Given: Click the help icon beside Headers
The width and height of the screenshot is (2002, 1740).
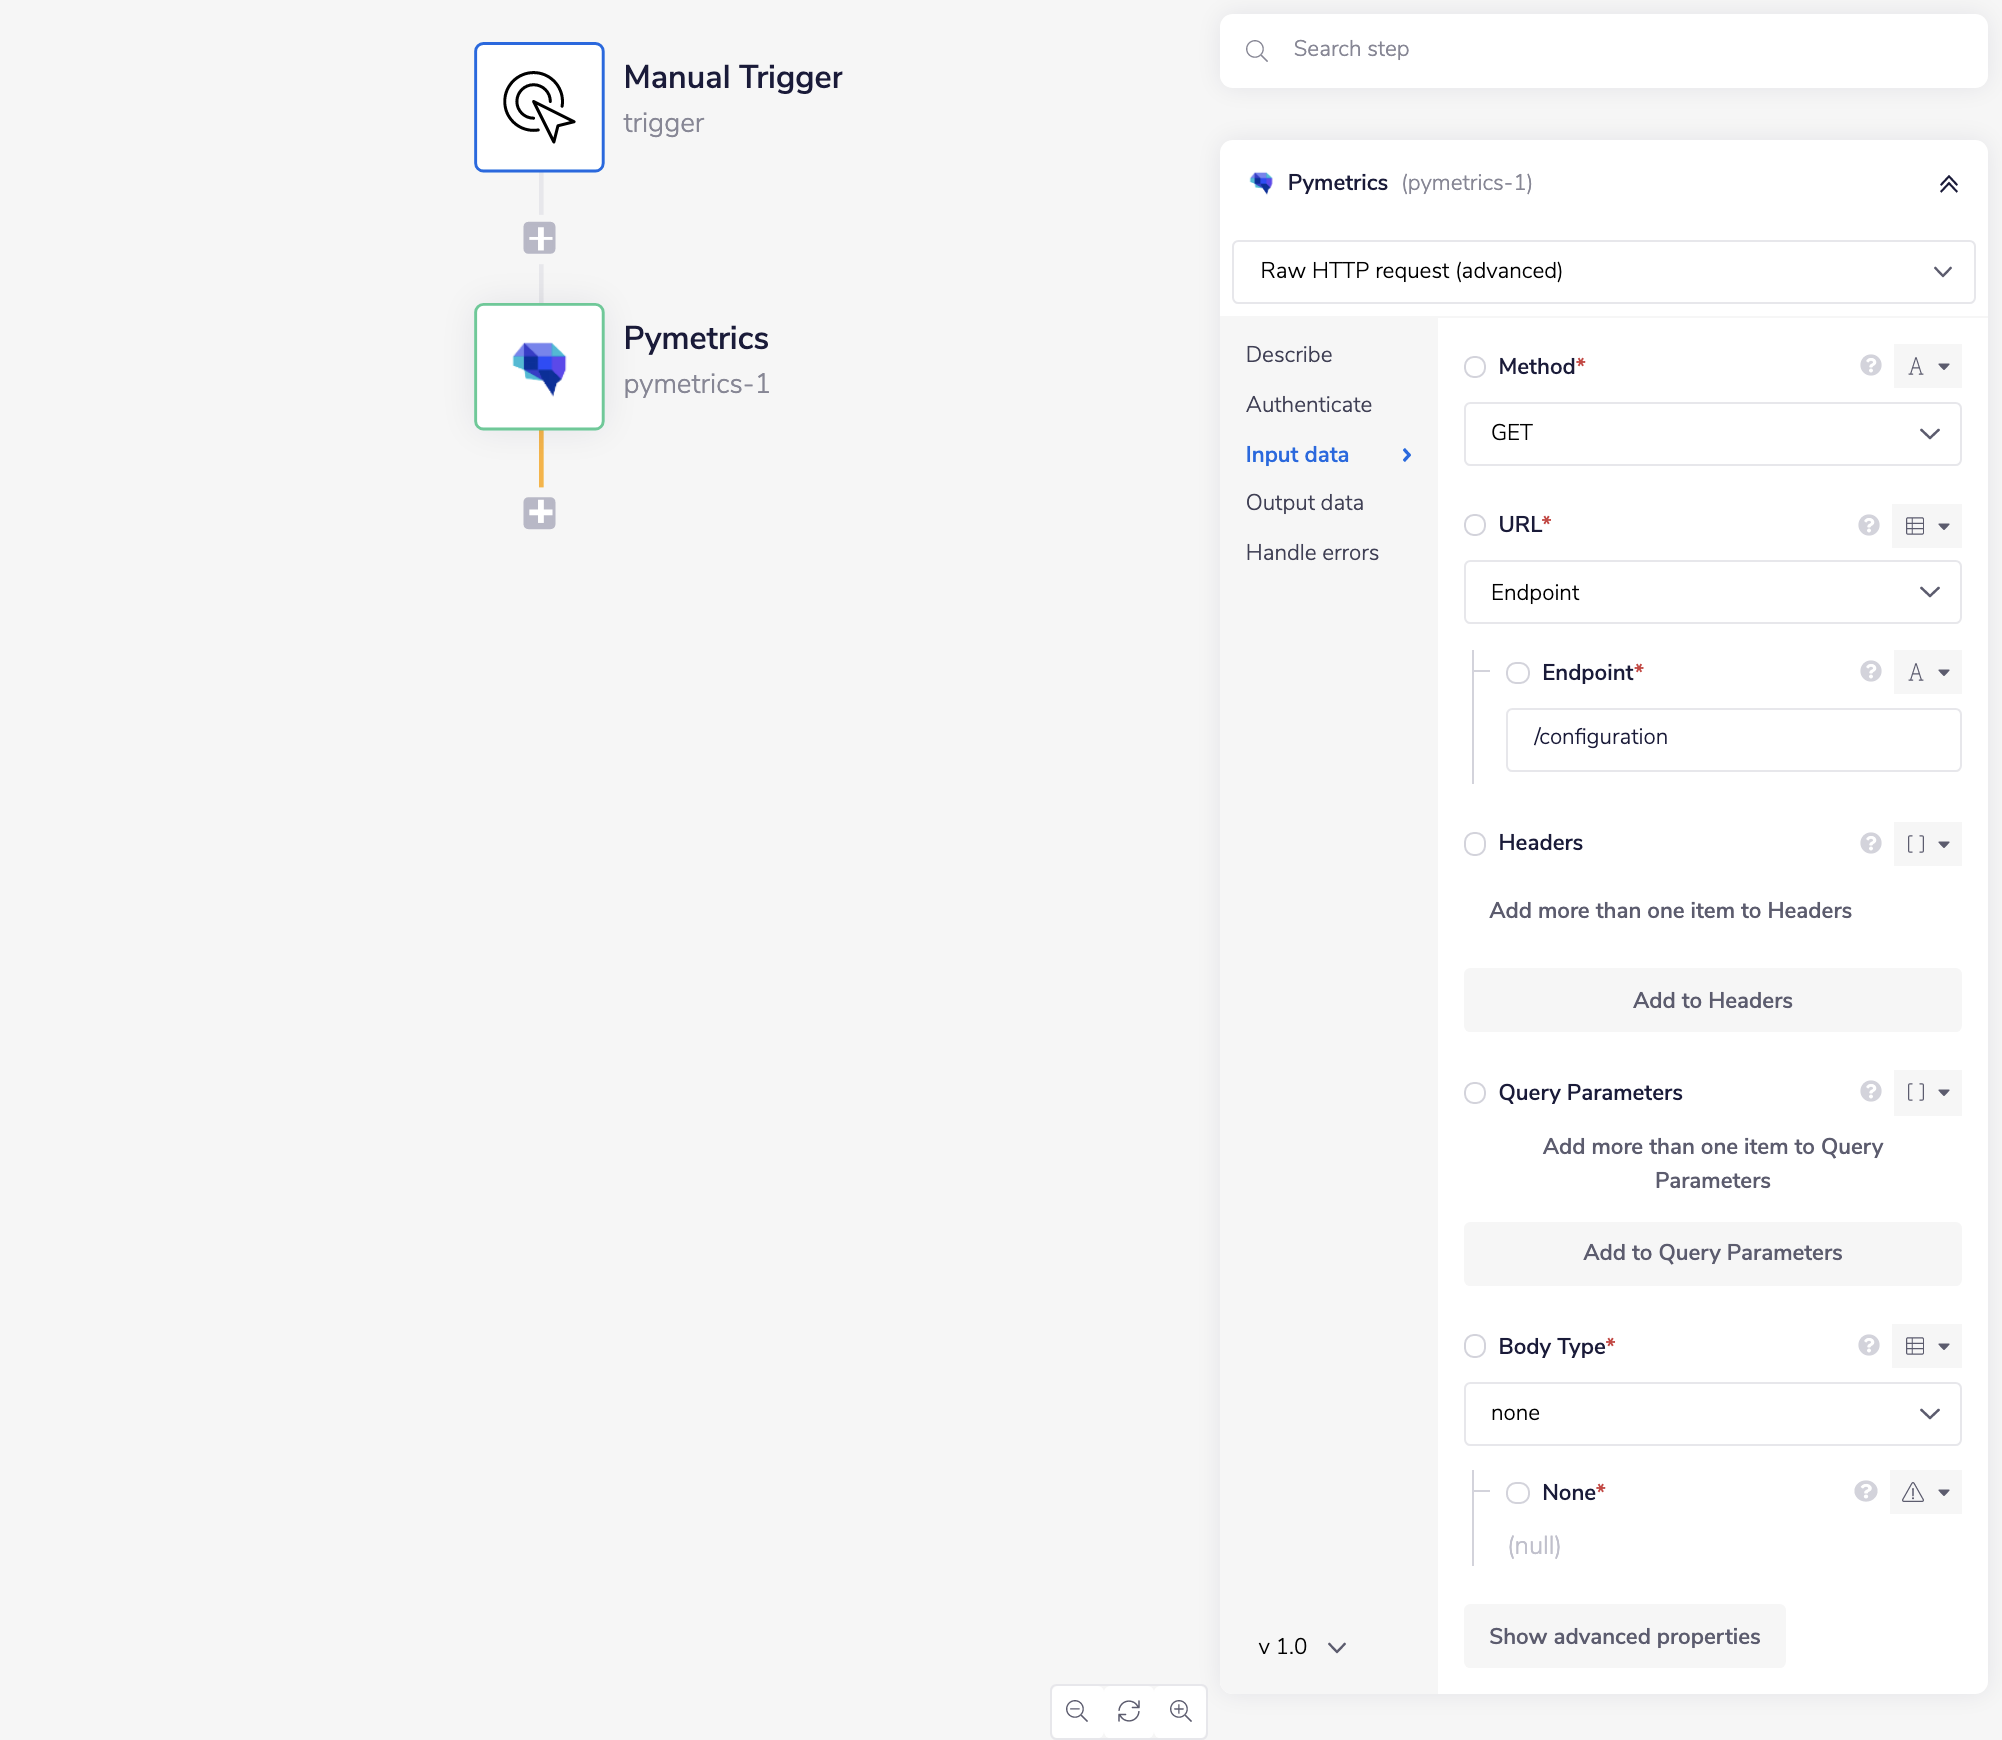Looking at the screenshot, I should click(x=1870, y=843).
